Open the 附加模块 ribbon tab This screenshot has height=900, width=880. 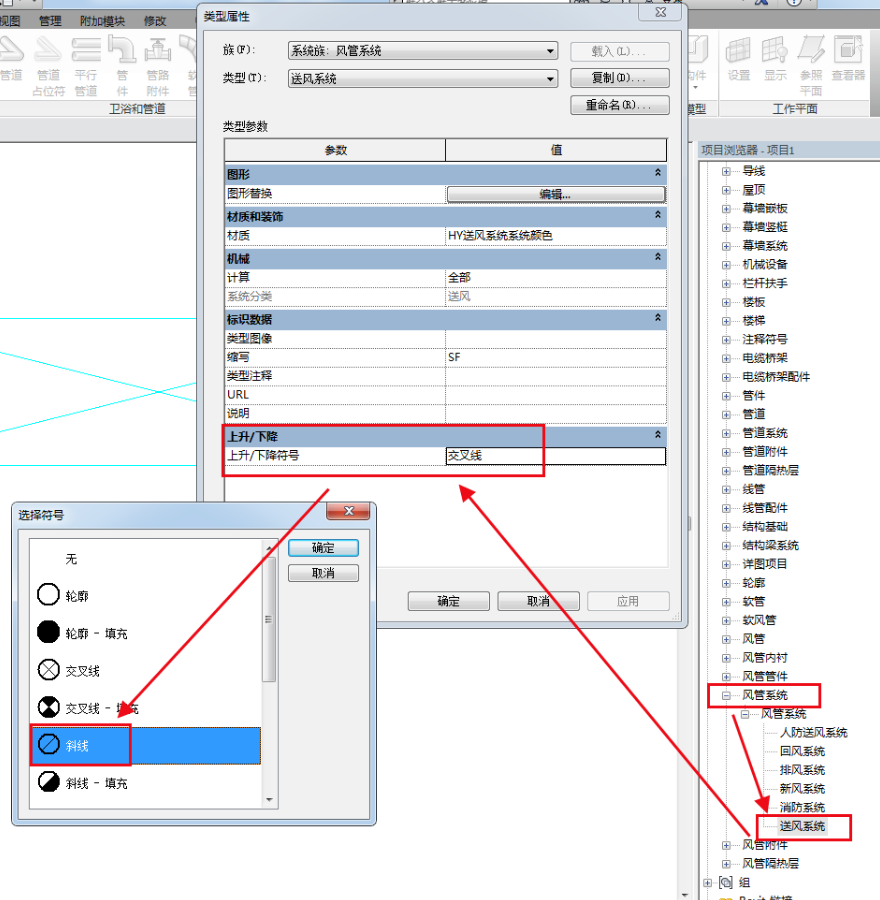(103, 21)
